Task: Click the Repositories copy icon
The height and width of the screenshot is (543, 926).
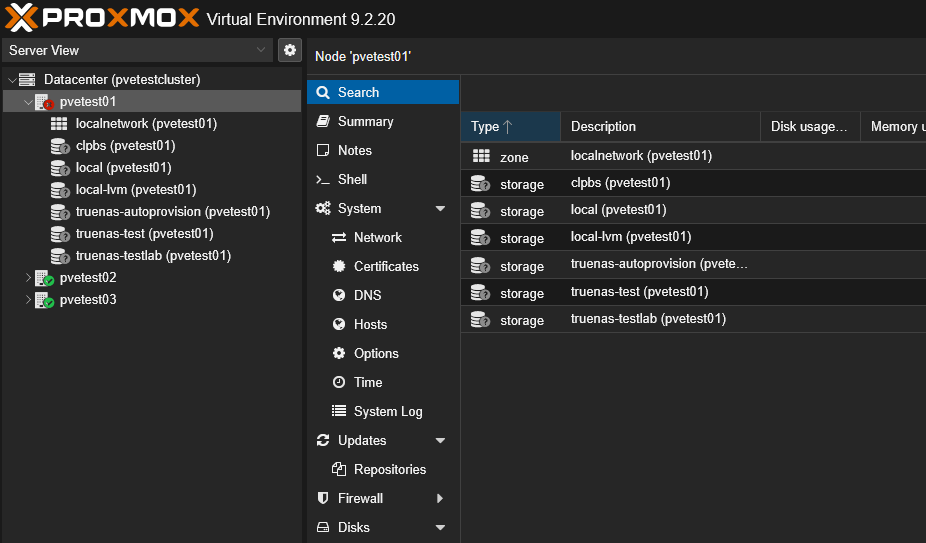Action: pos(339,469)
